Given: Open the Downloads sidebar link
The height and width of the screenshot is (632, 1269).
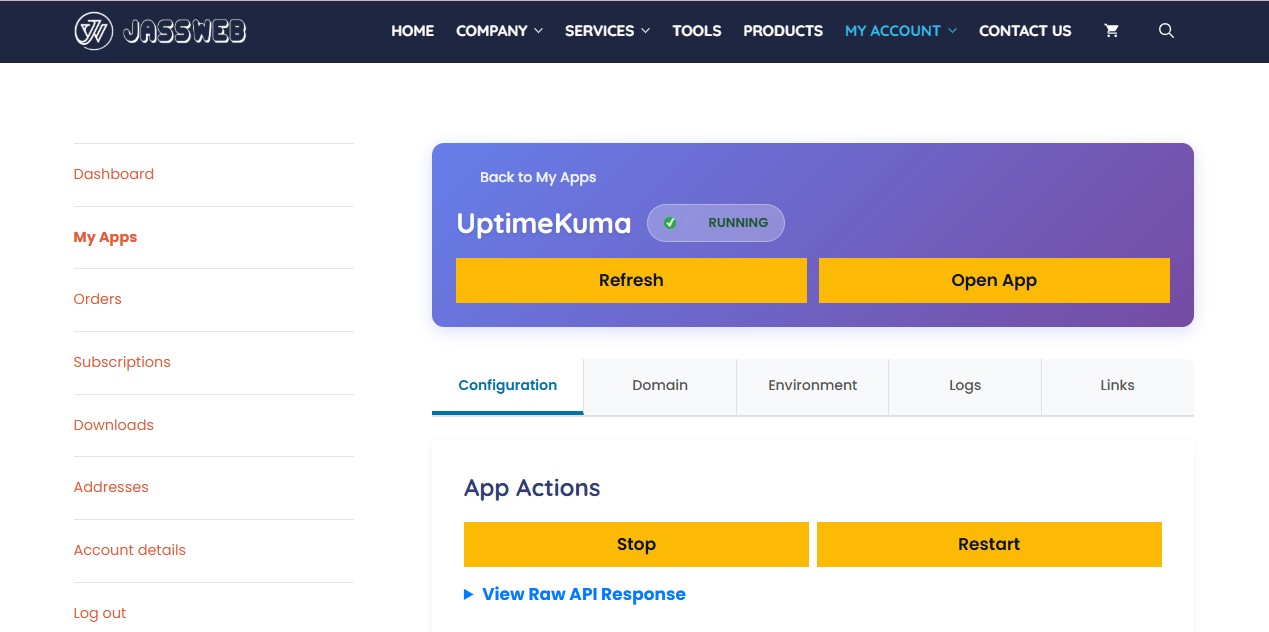Looking at the screenshot, I should (114, 425).
